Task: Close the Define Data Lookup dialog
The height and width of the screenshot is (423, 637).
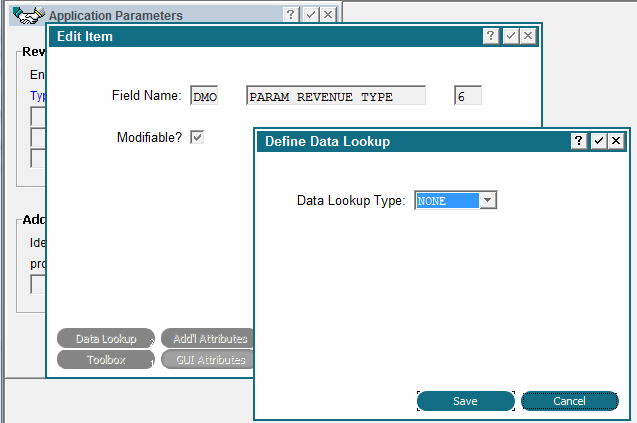Action: pos(616,141)
